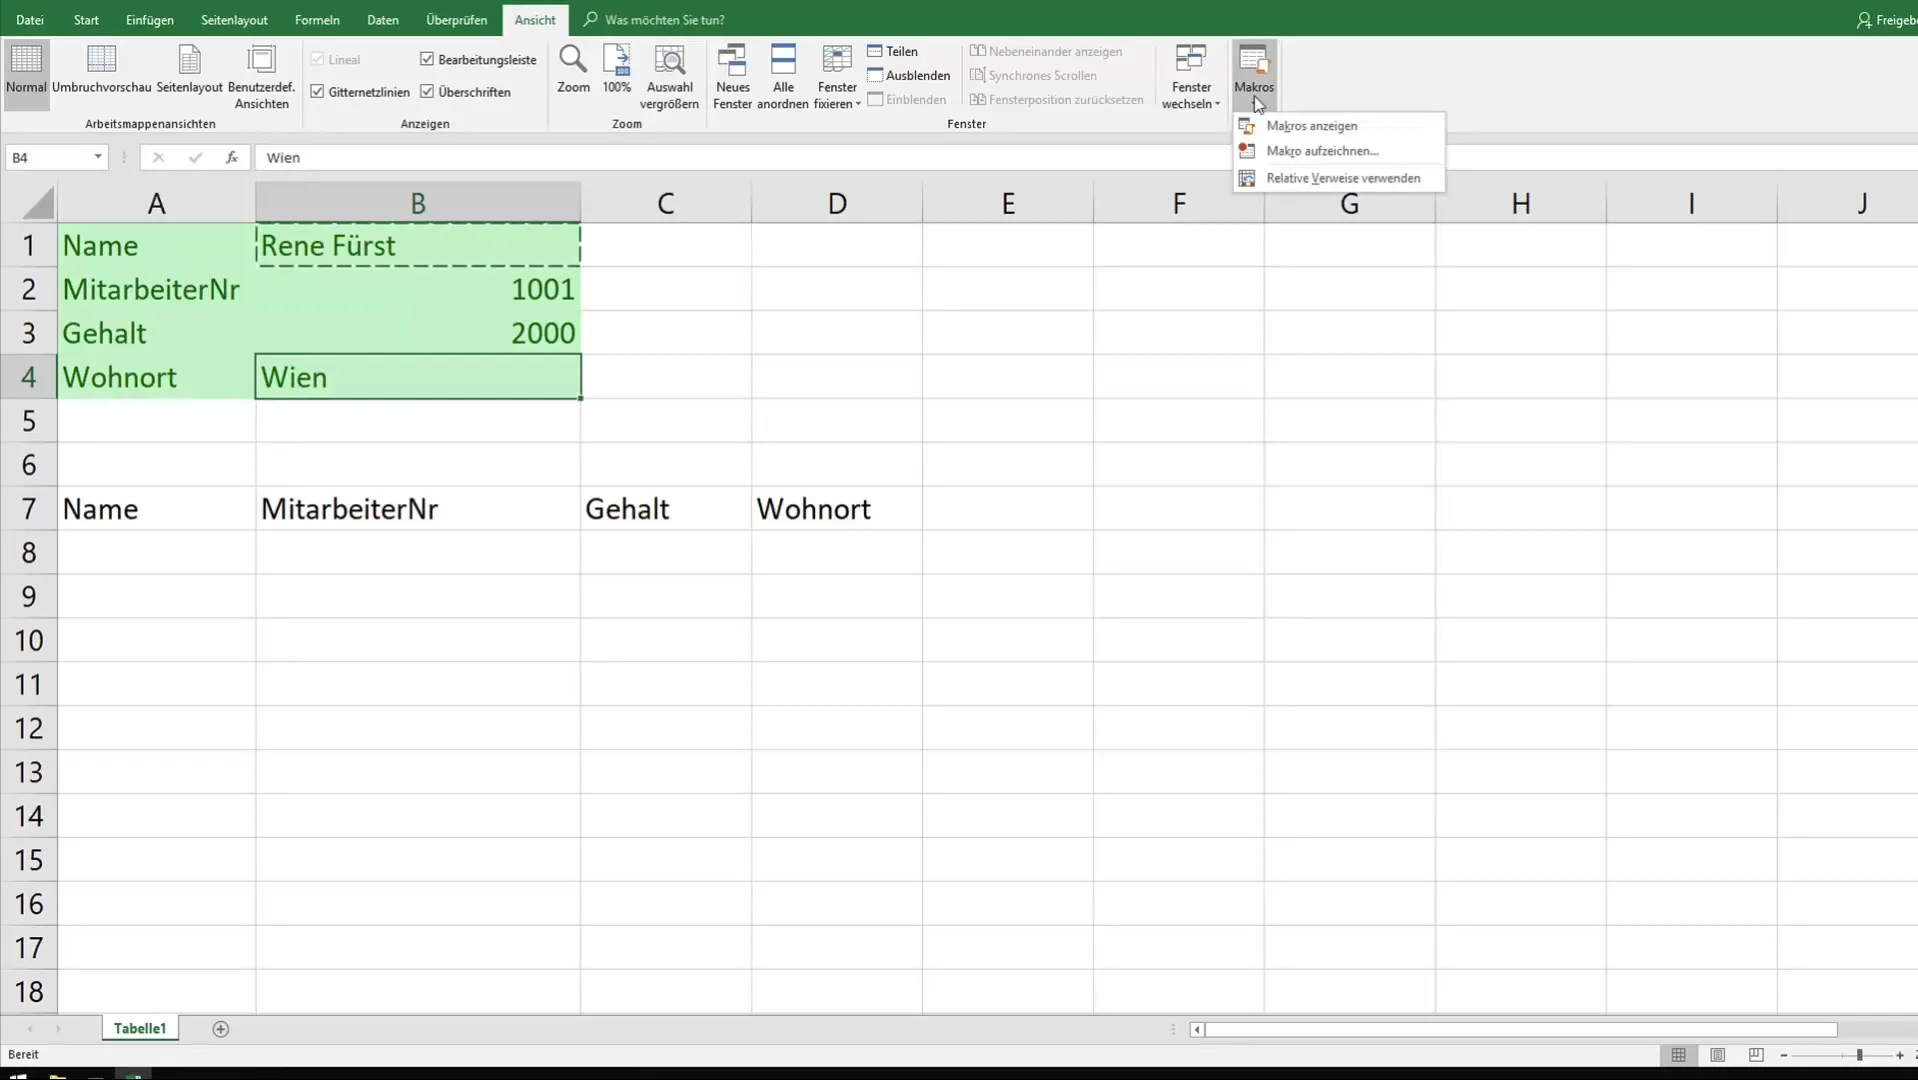1918x1080 pixels.
Task: Switch to page break preview status icon
Action: 1756,1055
